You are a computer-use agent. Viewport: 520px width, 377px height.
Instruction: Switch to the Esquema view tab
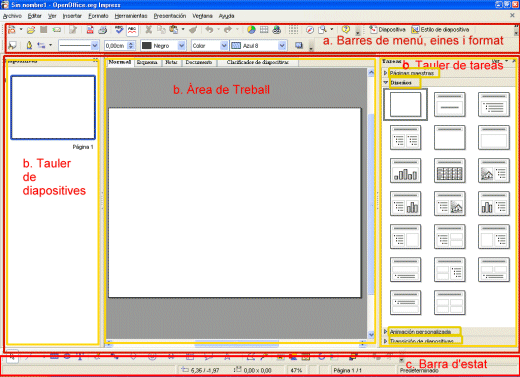click(147, 62)
